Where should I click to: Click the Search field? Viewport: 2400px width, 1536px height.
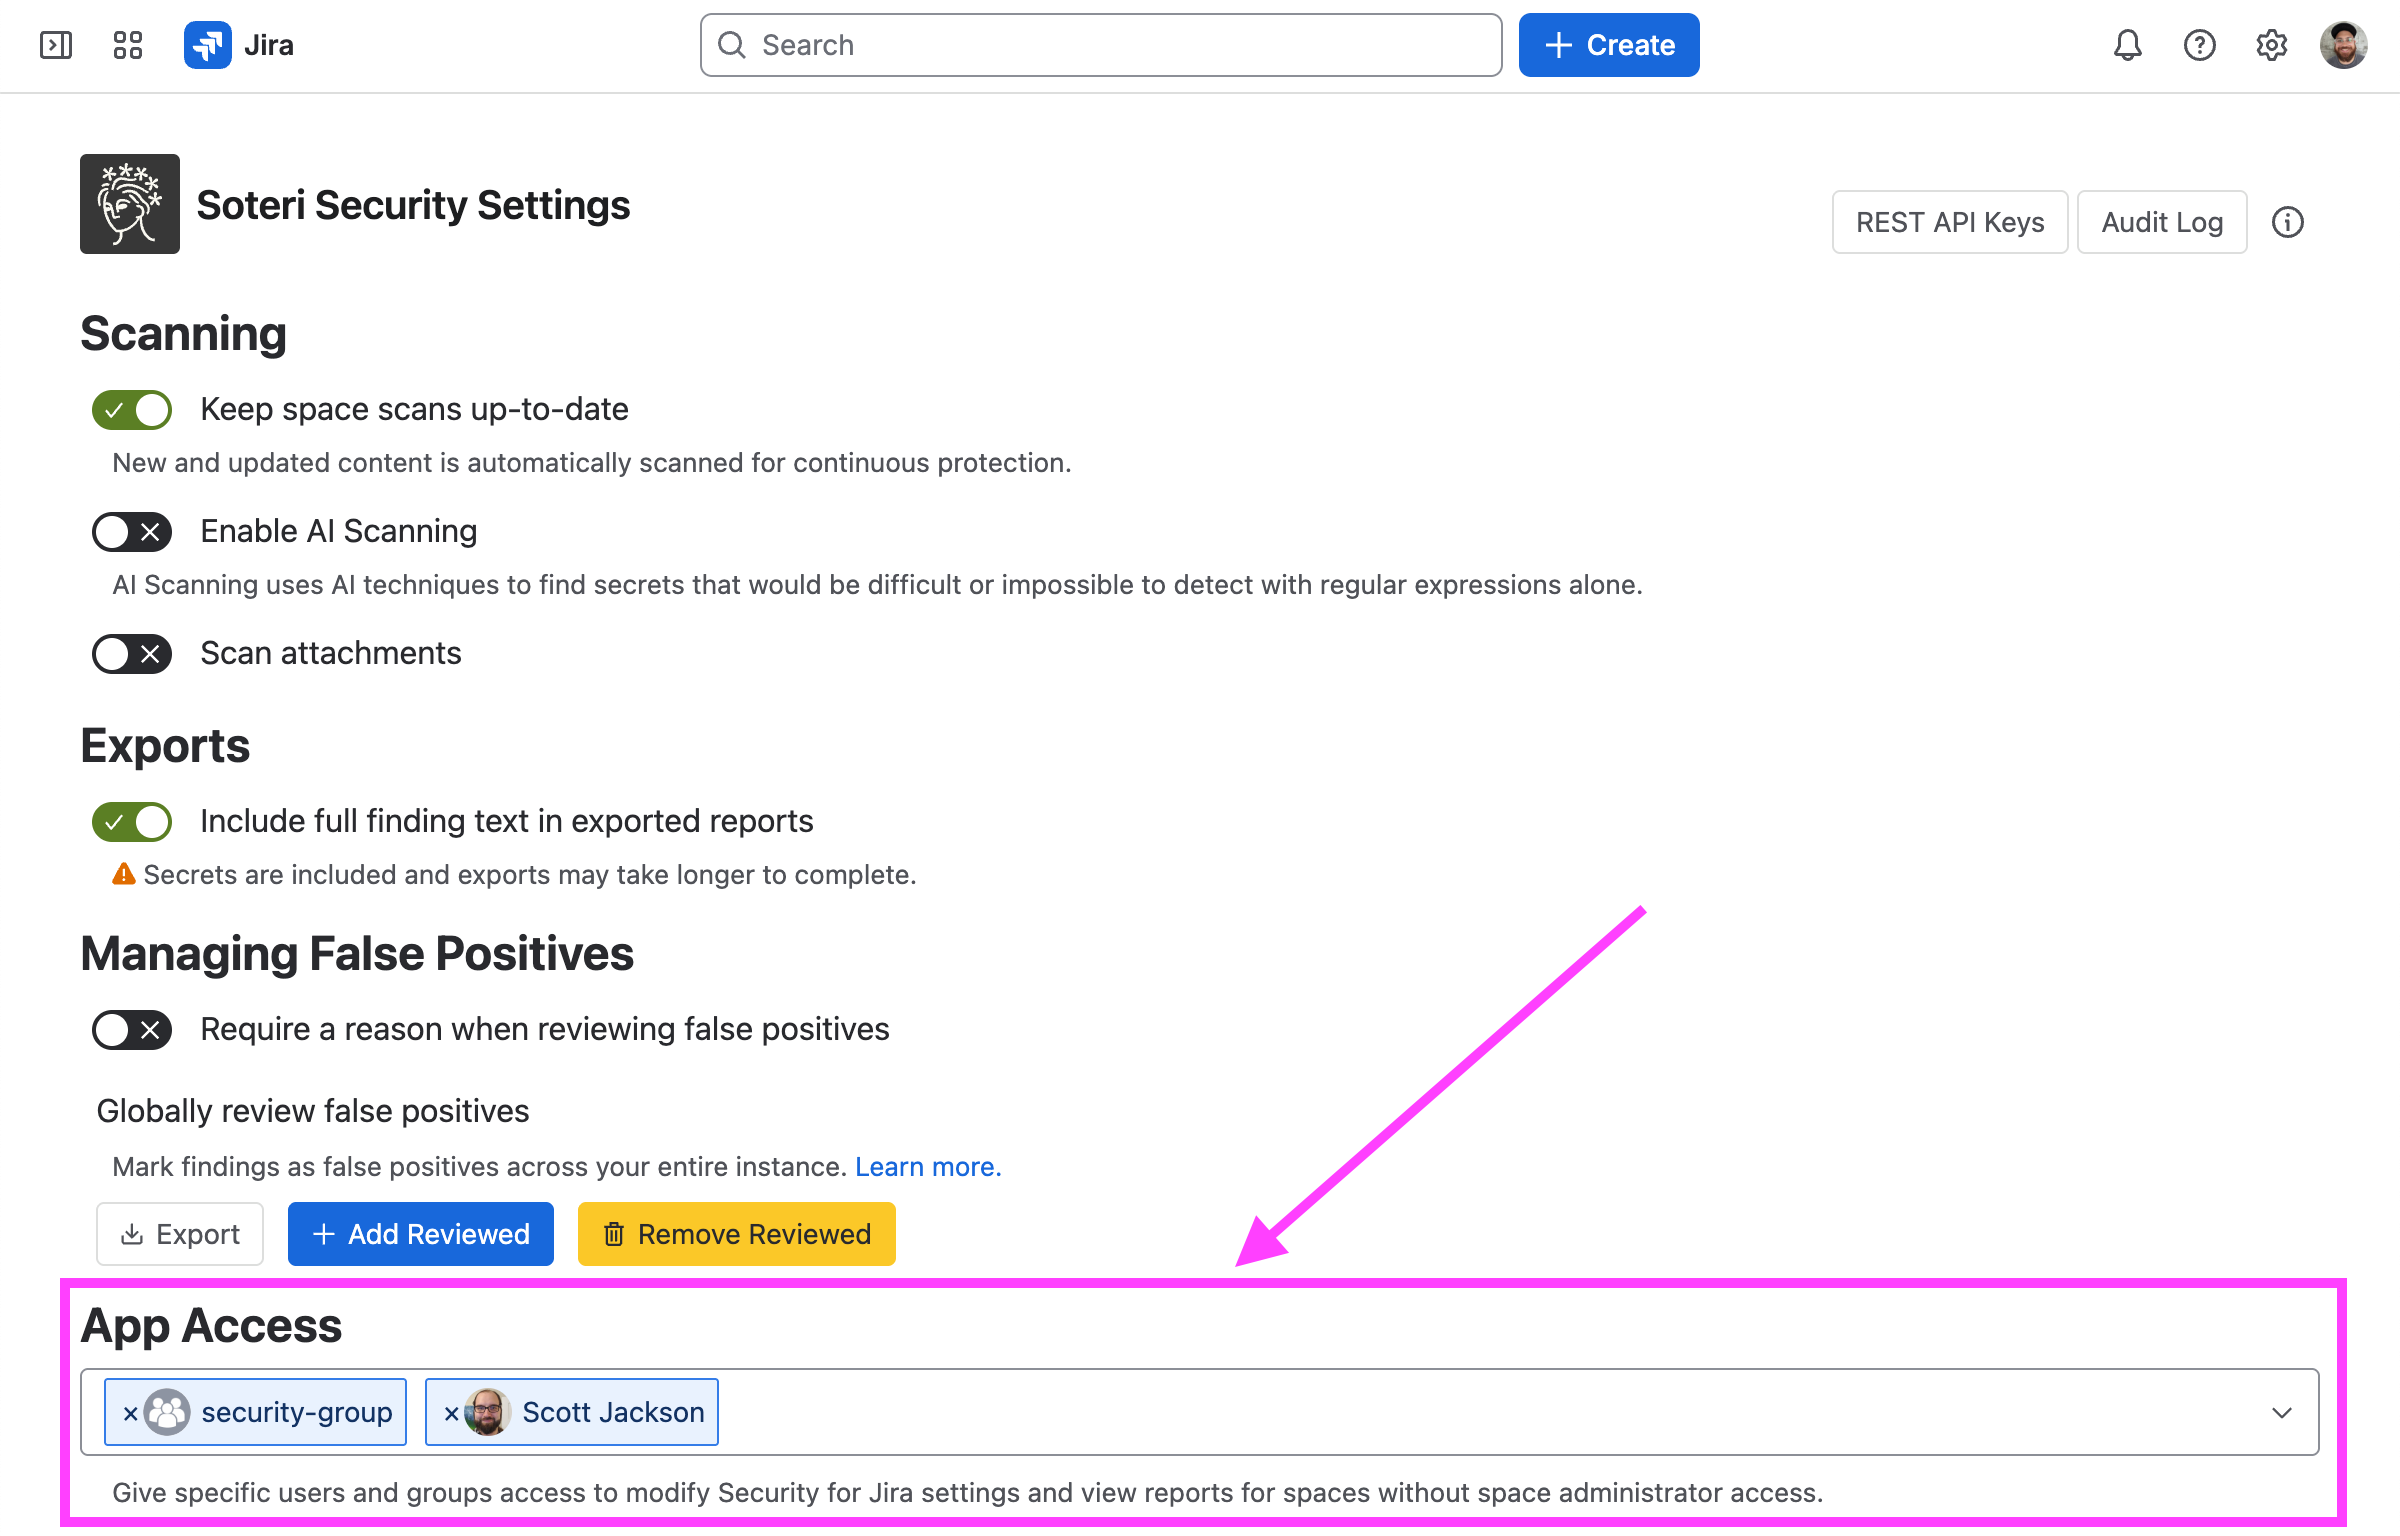[x=1101, y=45]
